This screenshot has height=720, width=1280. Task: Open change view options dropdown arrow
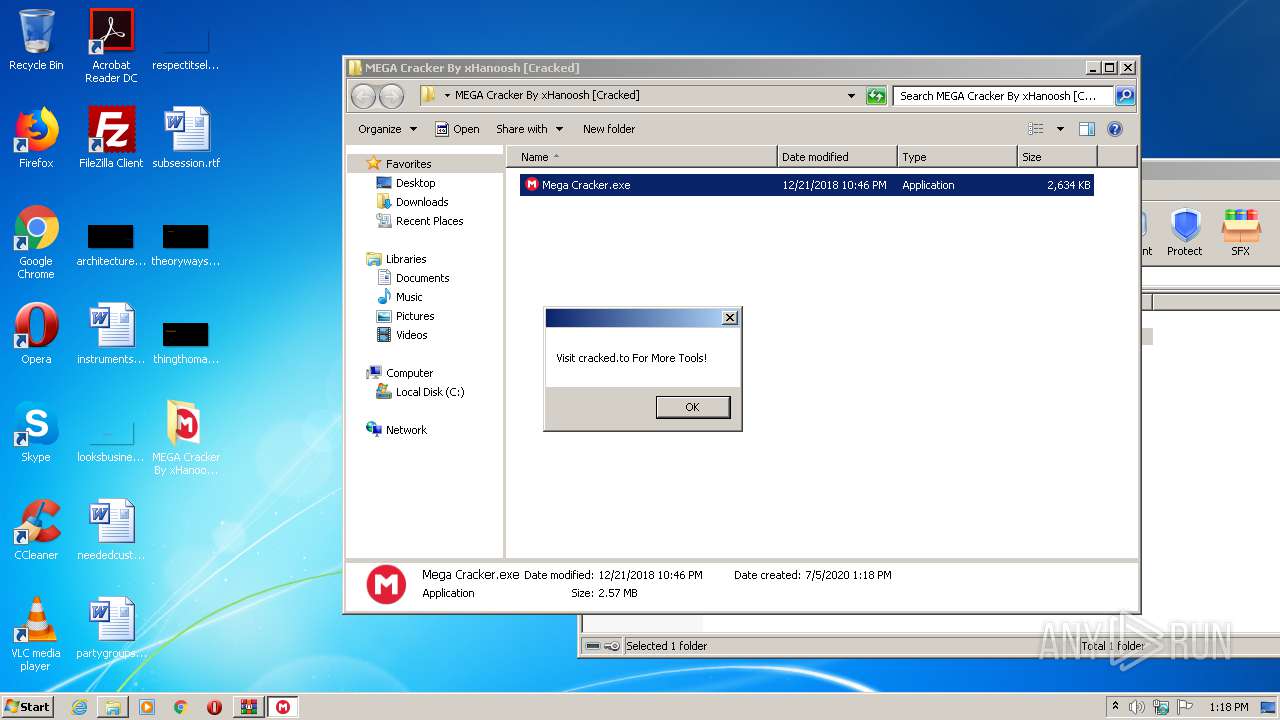1060,129
